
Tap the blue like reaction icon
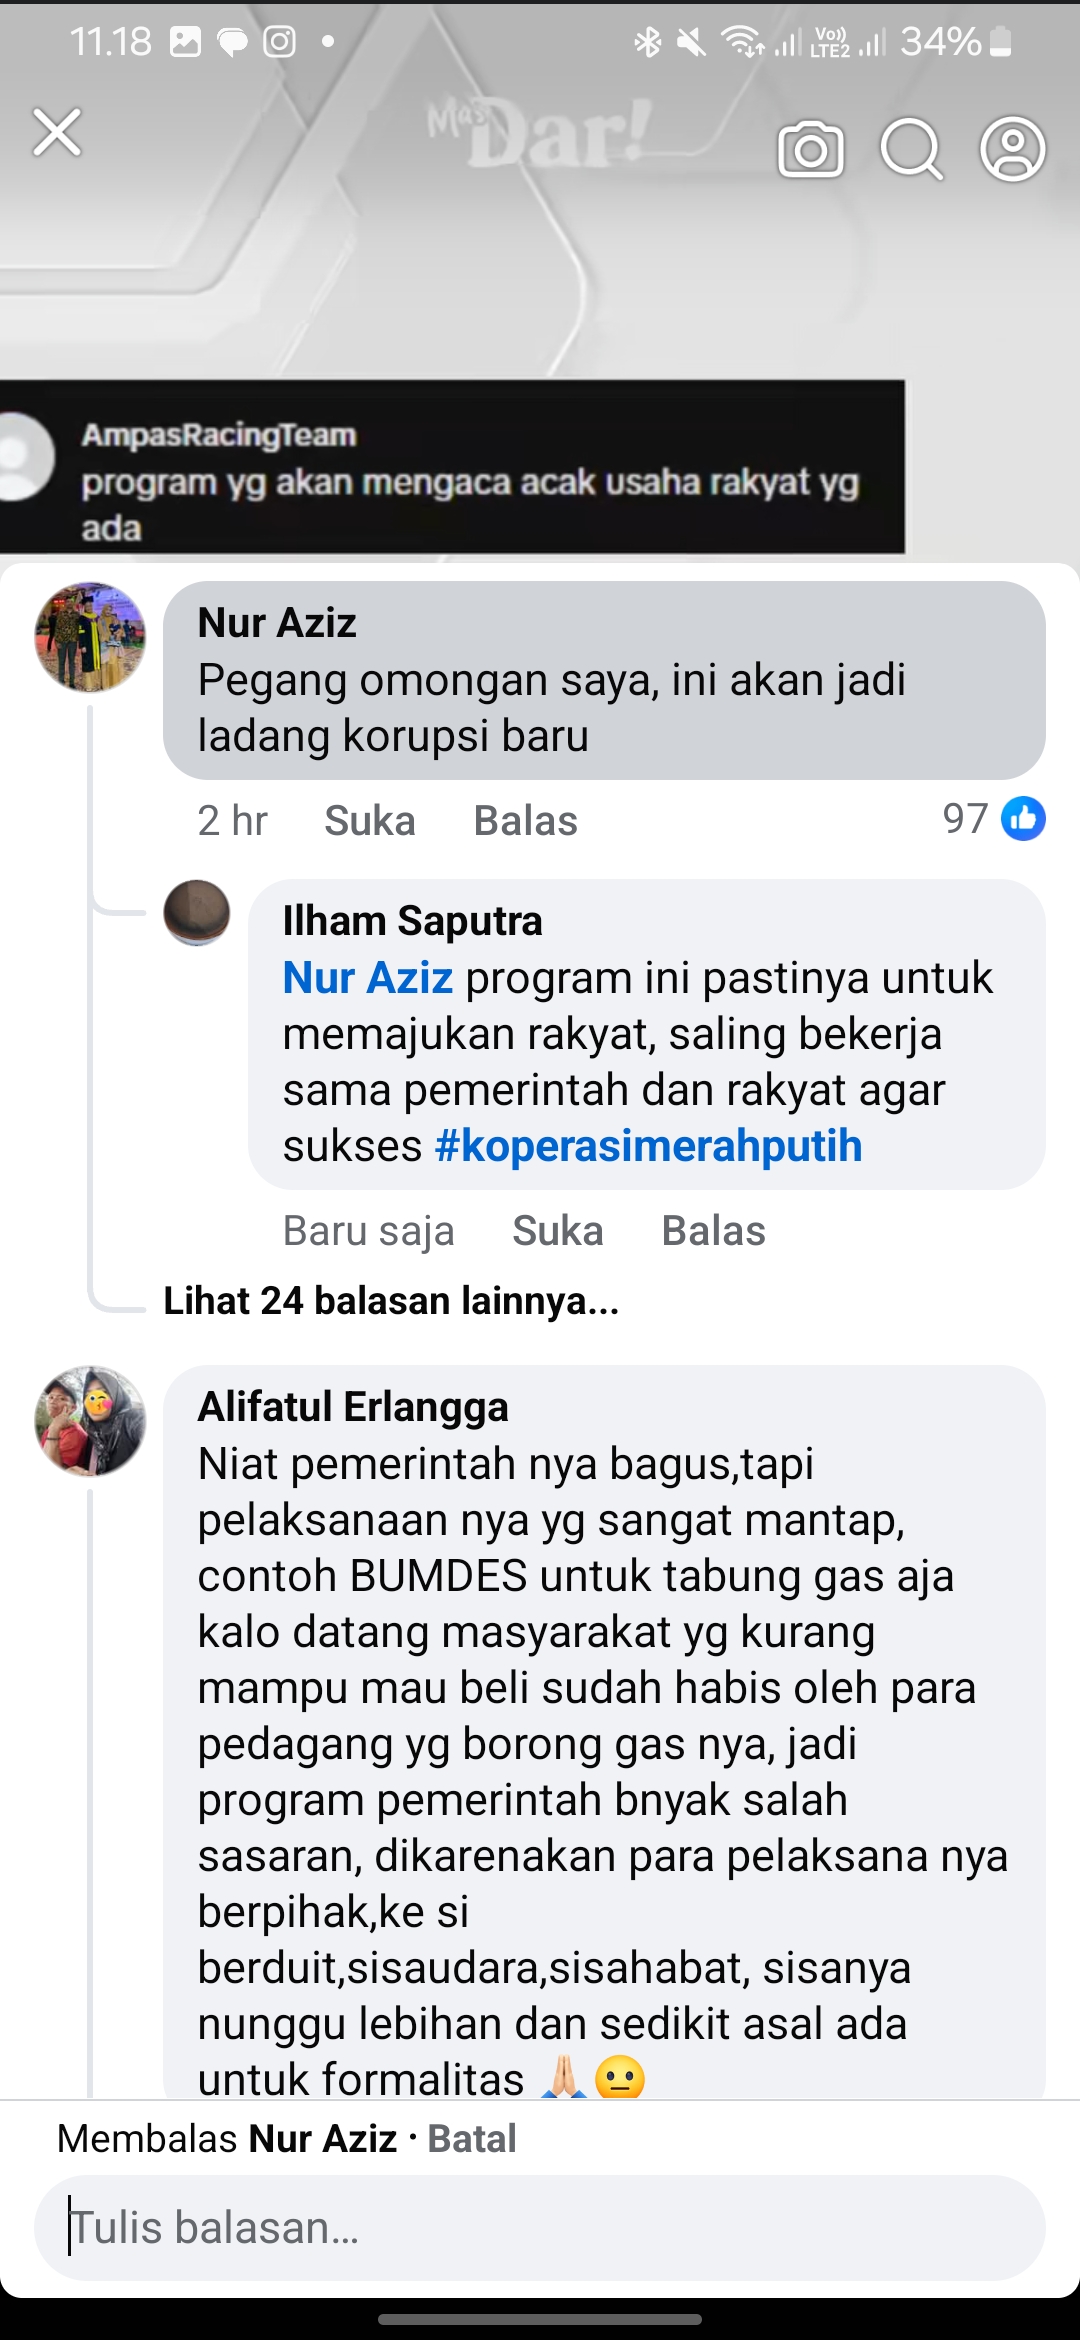pos(1023,819)
